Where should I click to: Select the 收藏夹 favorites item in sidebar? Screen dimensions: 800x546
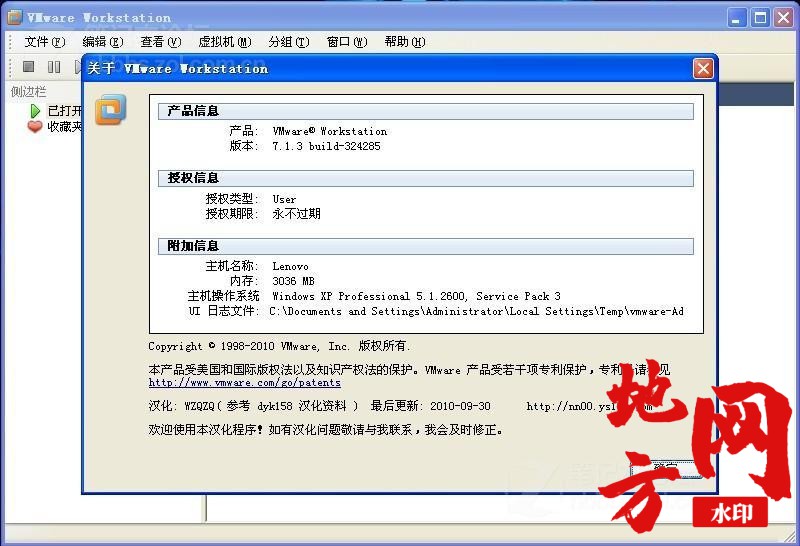coord(55,126)
